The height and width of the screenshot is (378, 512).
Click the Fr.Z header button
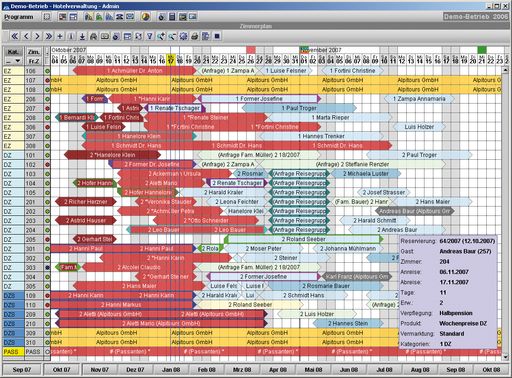(33, 61)
